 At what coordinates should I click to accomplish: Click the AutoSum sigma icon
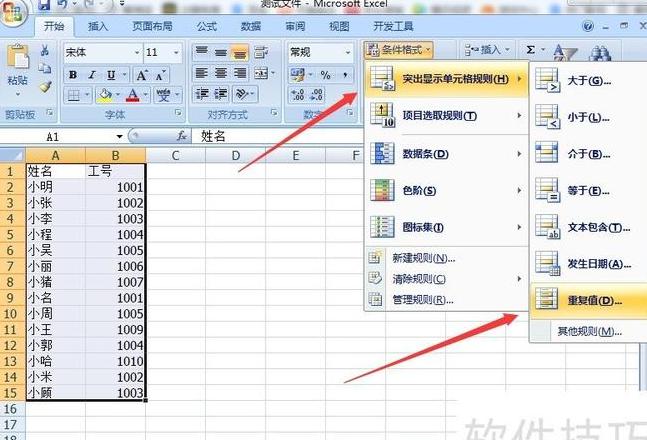click(x=531, y=50)
